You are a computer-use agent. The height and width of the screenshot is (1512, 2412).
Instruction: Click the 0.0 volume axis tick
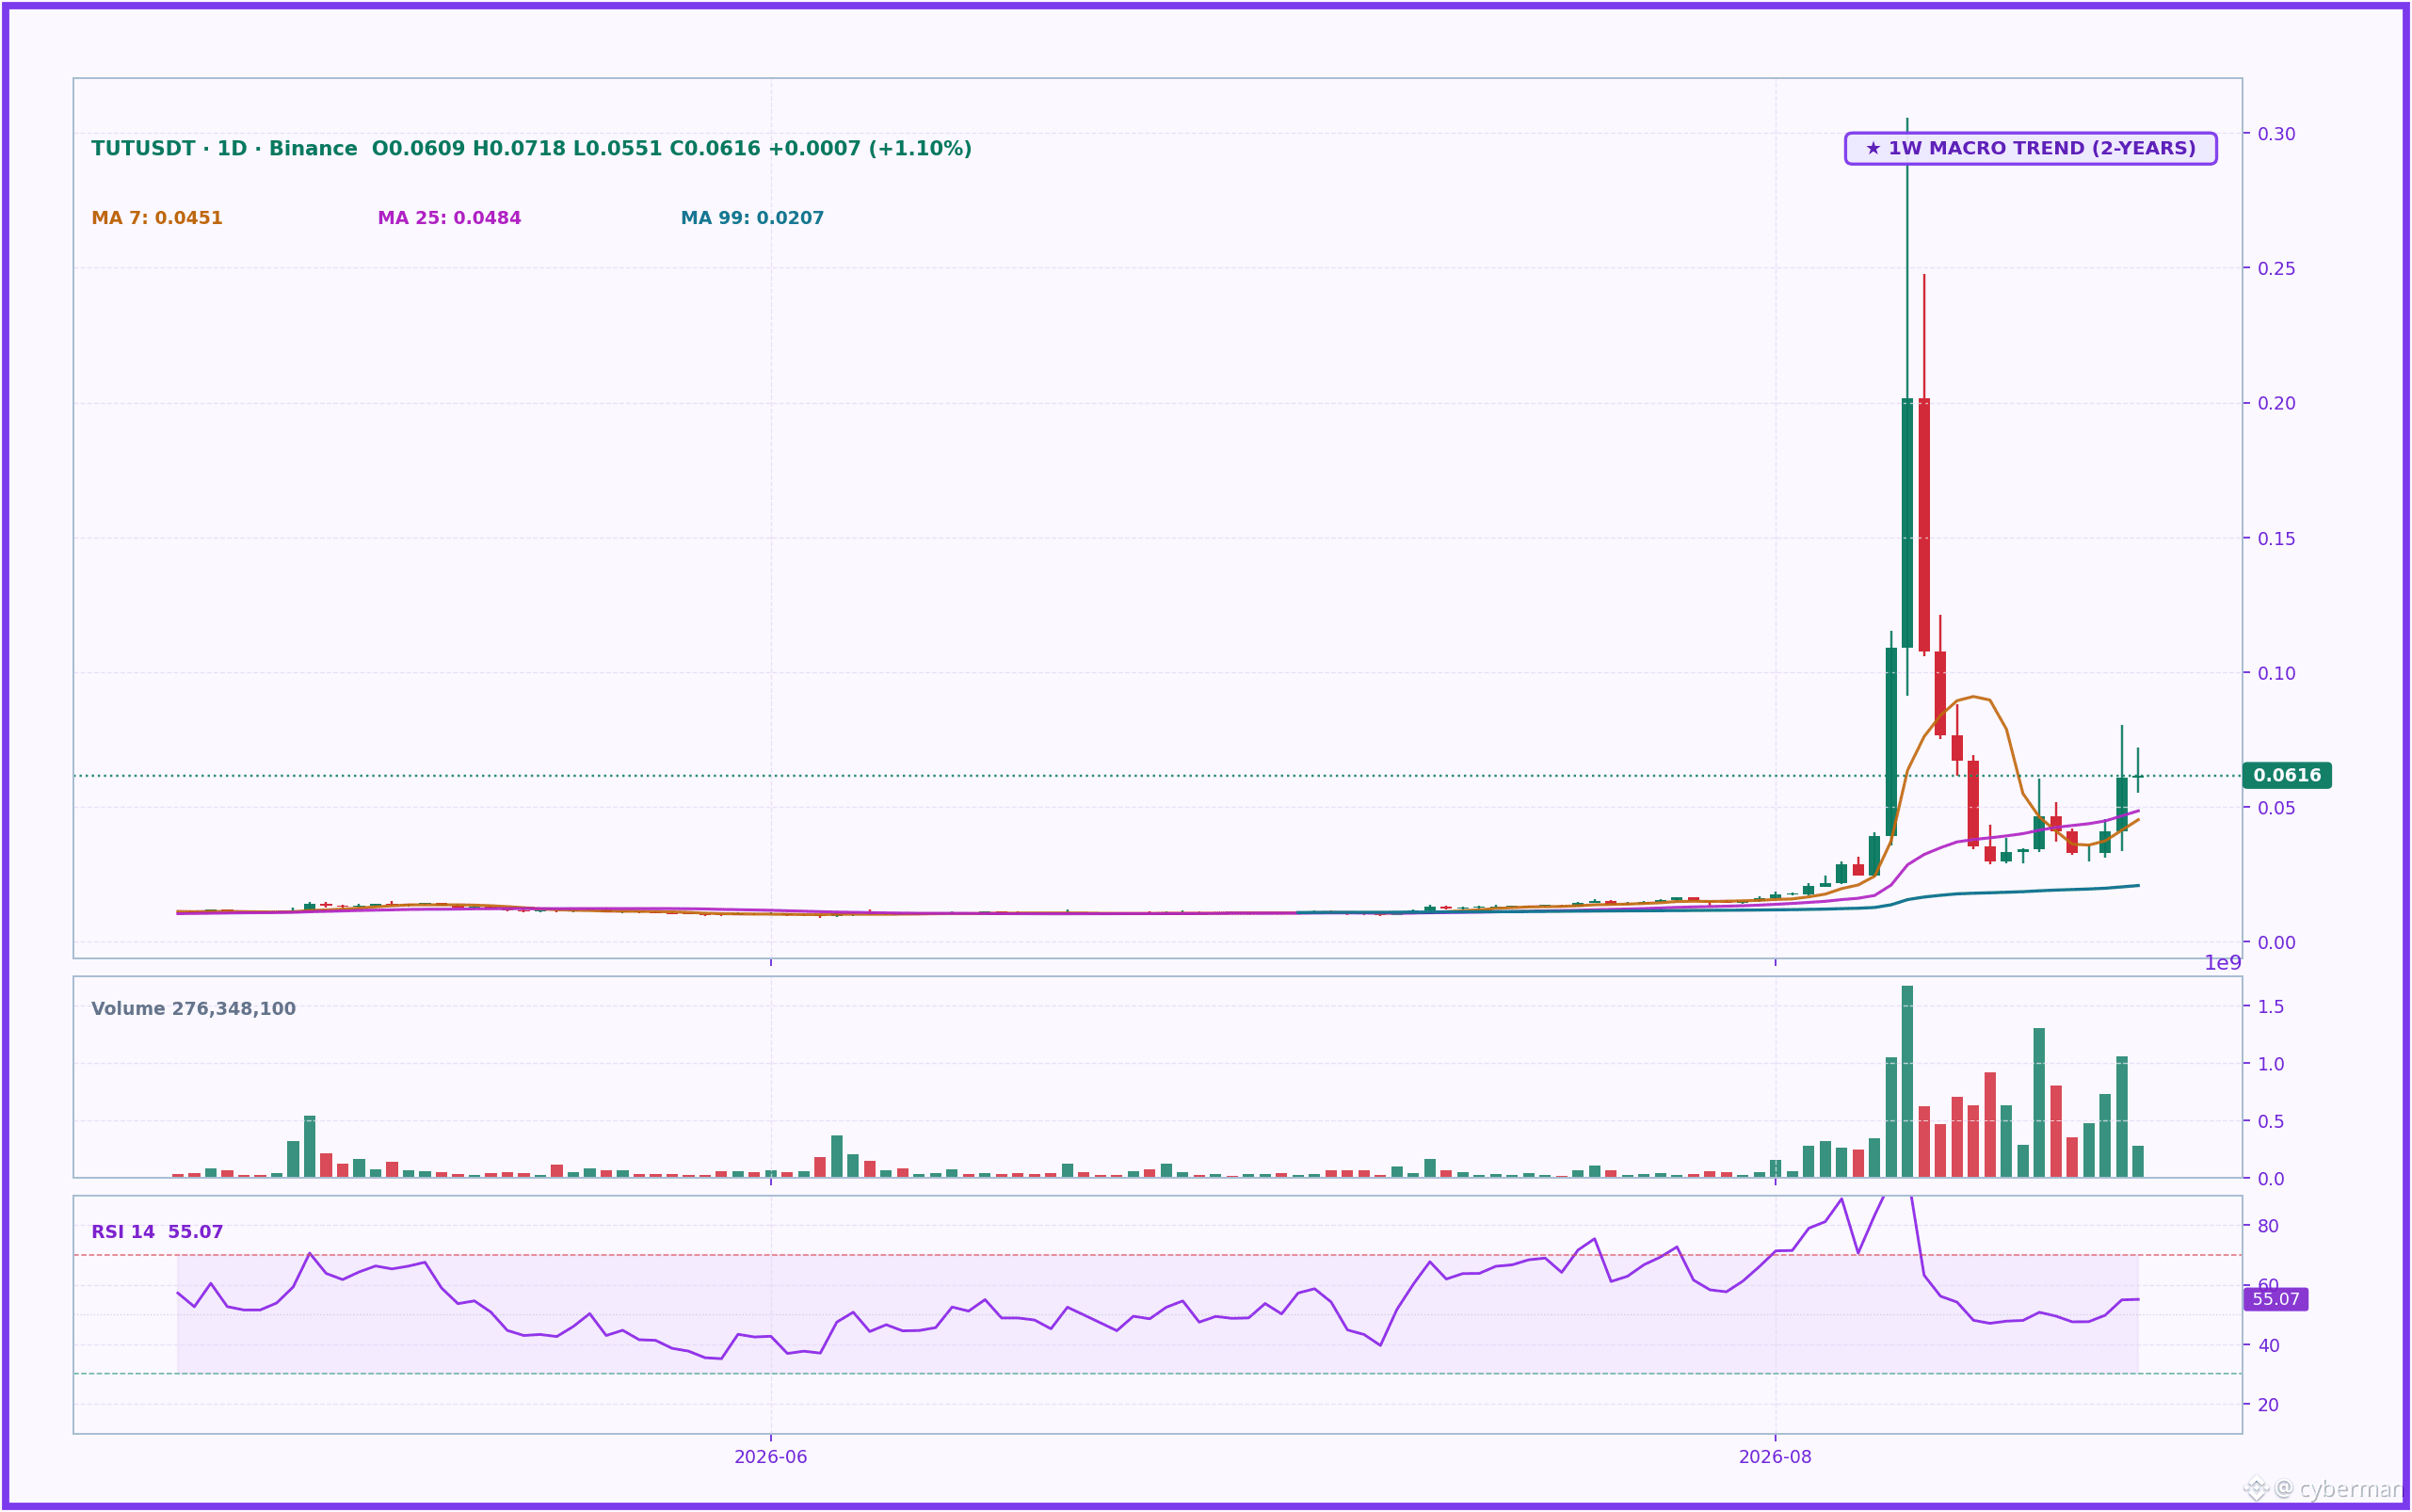tap(2271, 1179)
